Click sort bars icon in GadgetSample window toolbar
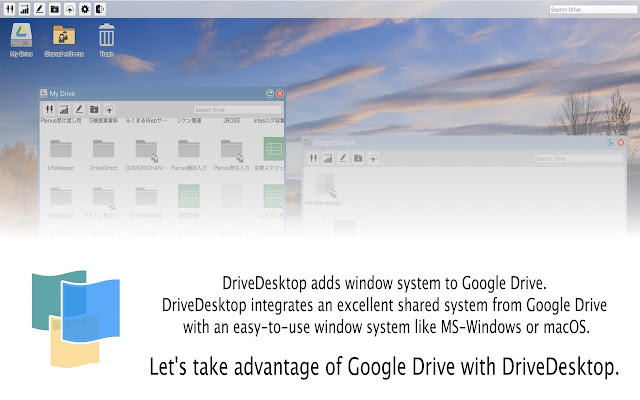Image resolution: width=640 pixels, height=400 pixels. [328, 158]
